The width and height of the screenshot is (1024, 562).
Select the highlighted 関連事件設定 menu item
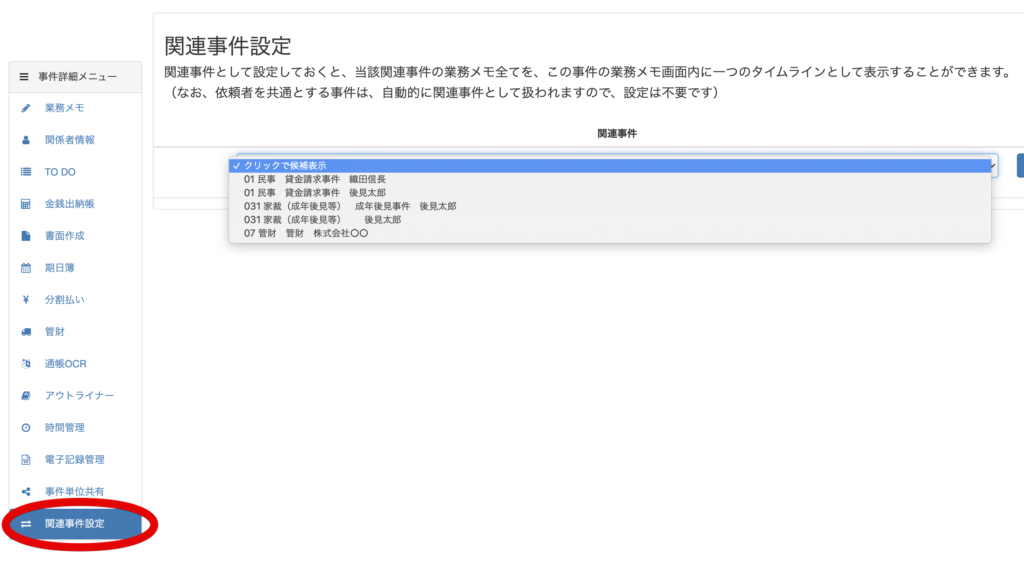(x=74, y=523)
